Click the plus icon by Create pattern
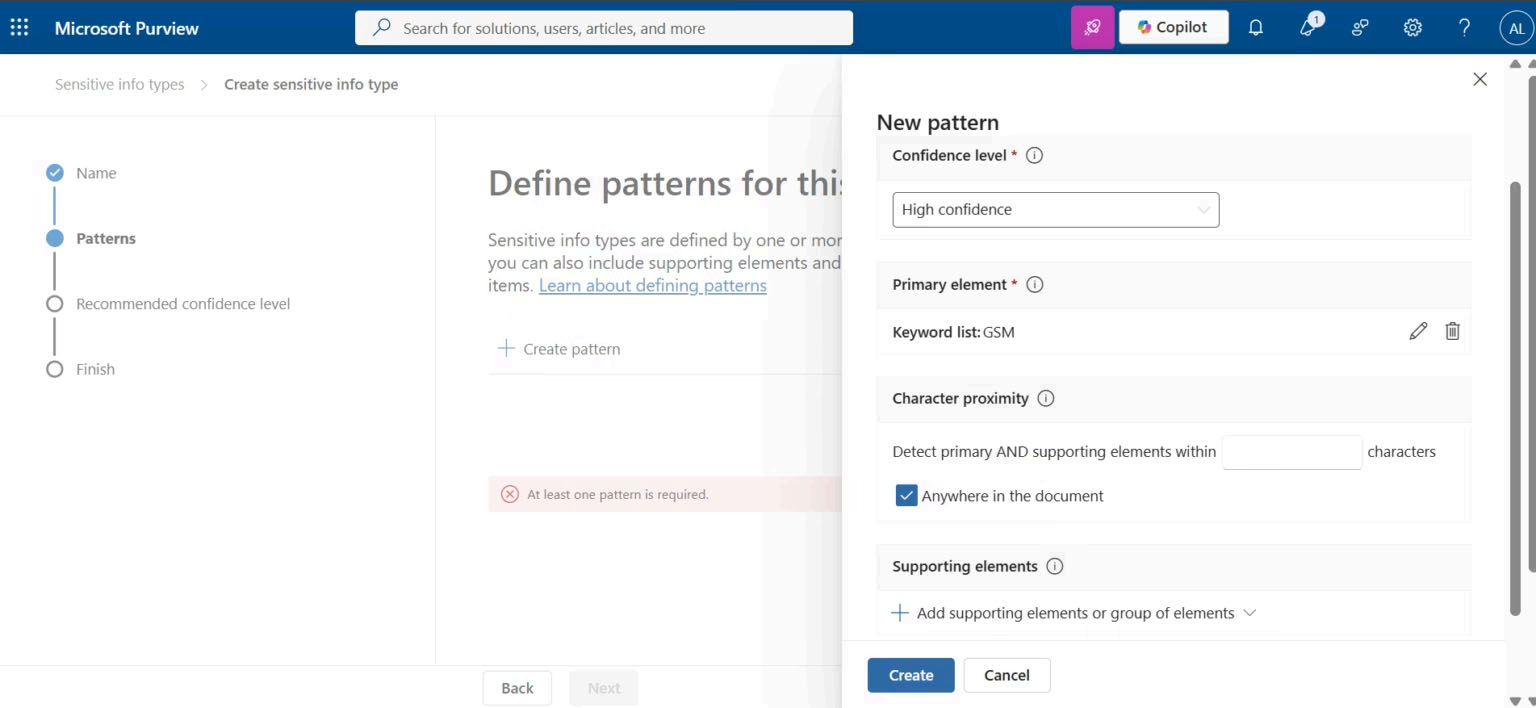1536x708 pixels. (506, 348)
